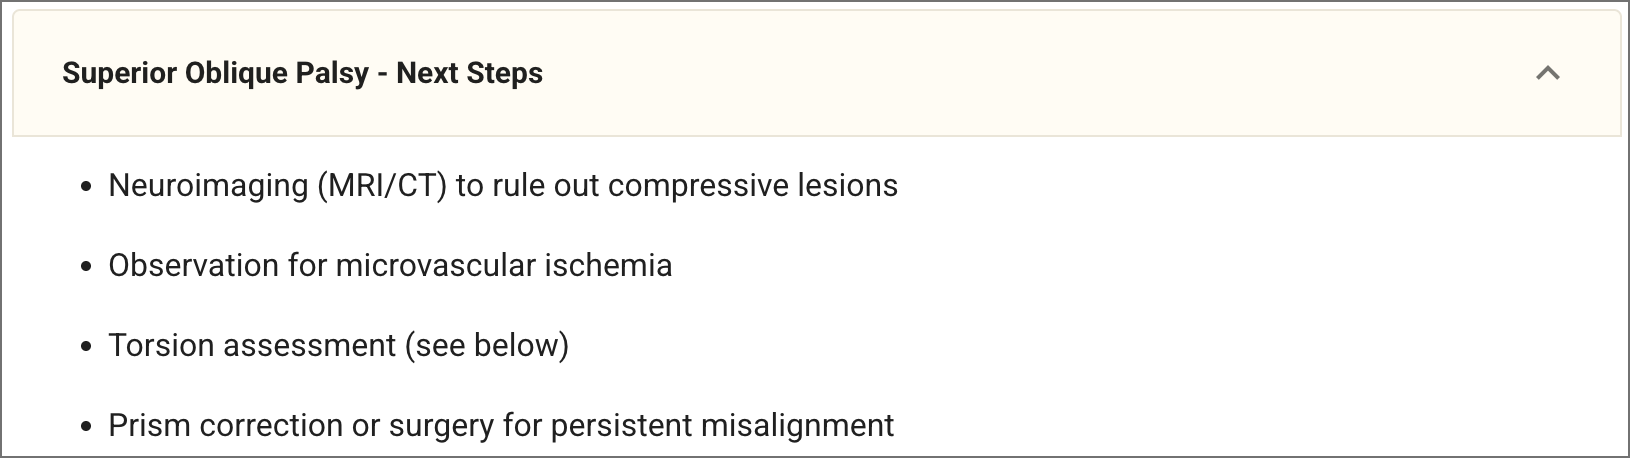The height and width of the screenshot is (458, 1630).
Task: Click the phrase 'compressive lesions'
Action: click(753, 186)
